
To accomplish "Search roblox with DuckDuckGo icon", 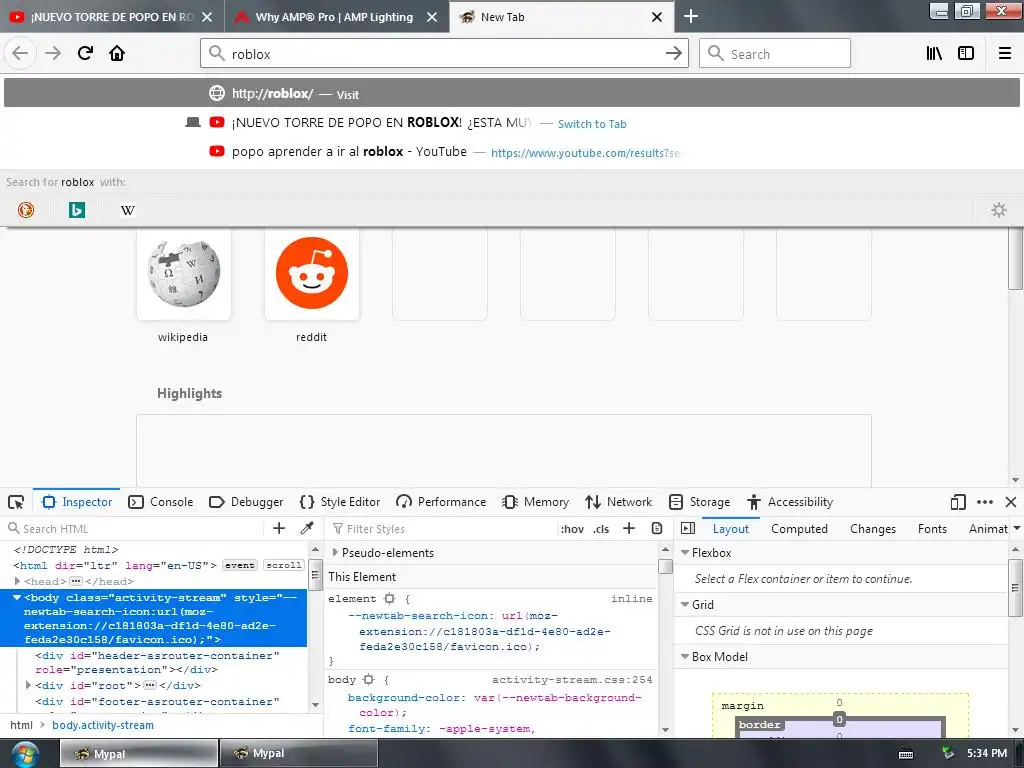I will click(26, 210).
